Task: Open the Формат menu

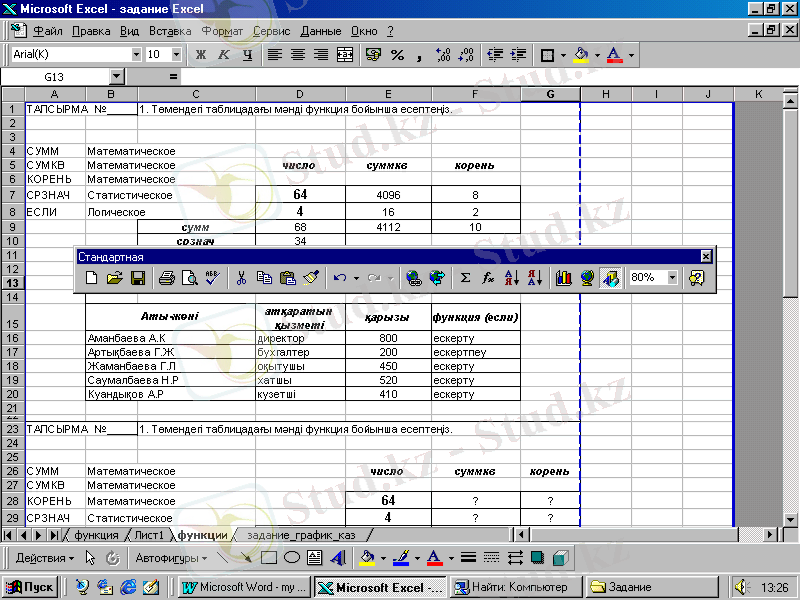Action: pos(222,31)
